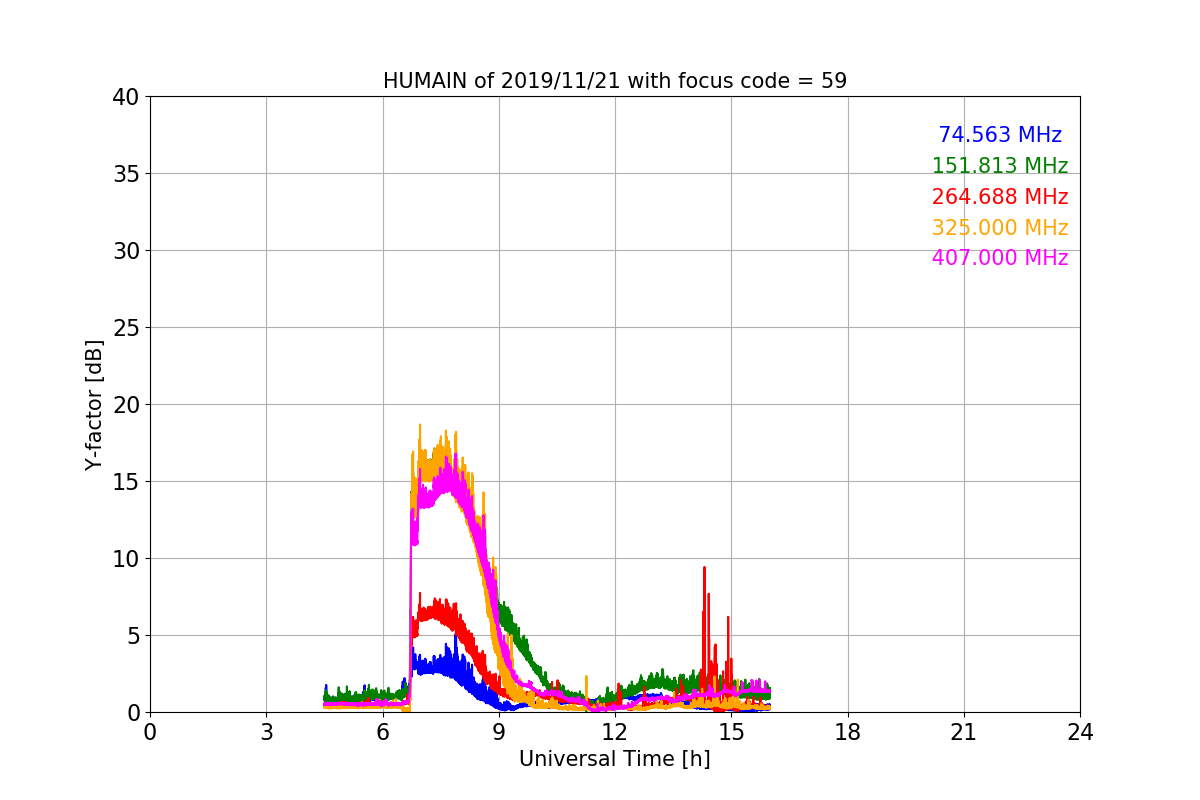Image resolution: width=1200 pixels, height=800 pixels.
Task: Click the Y-factor [dB] axis label
Action: [x=94, y=404]
